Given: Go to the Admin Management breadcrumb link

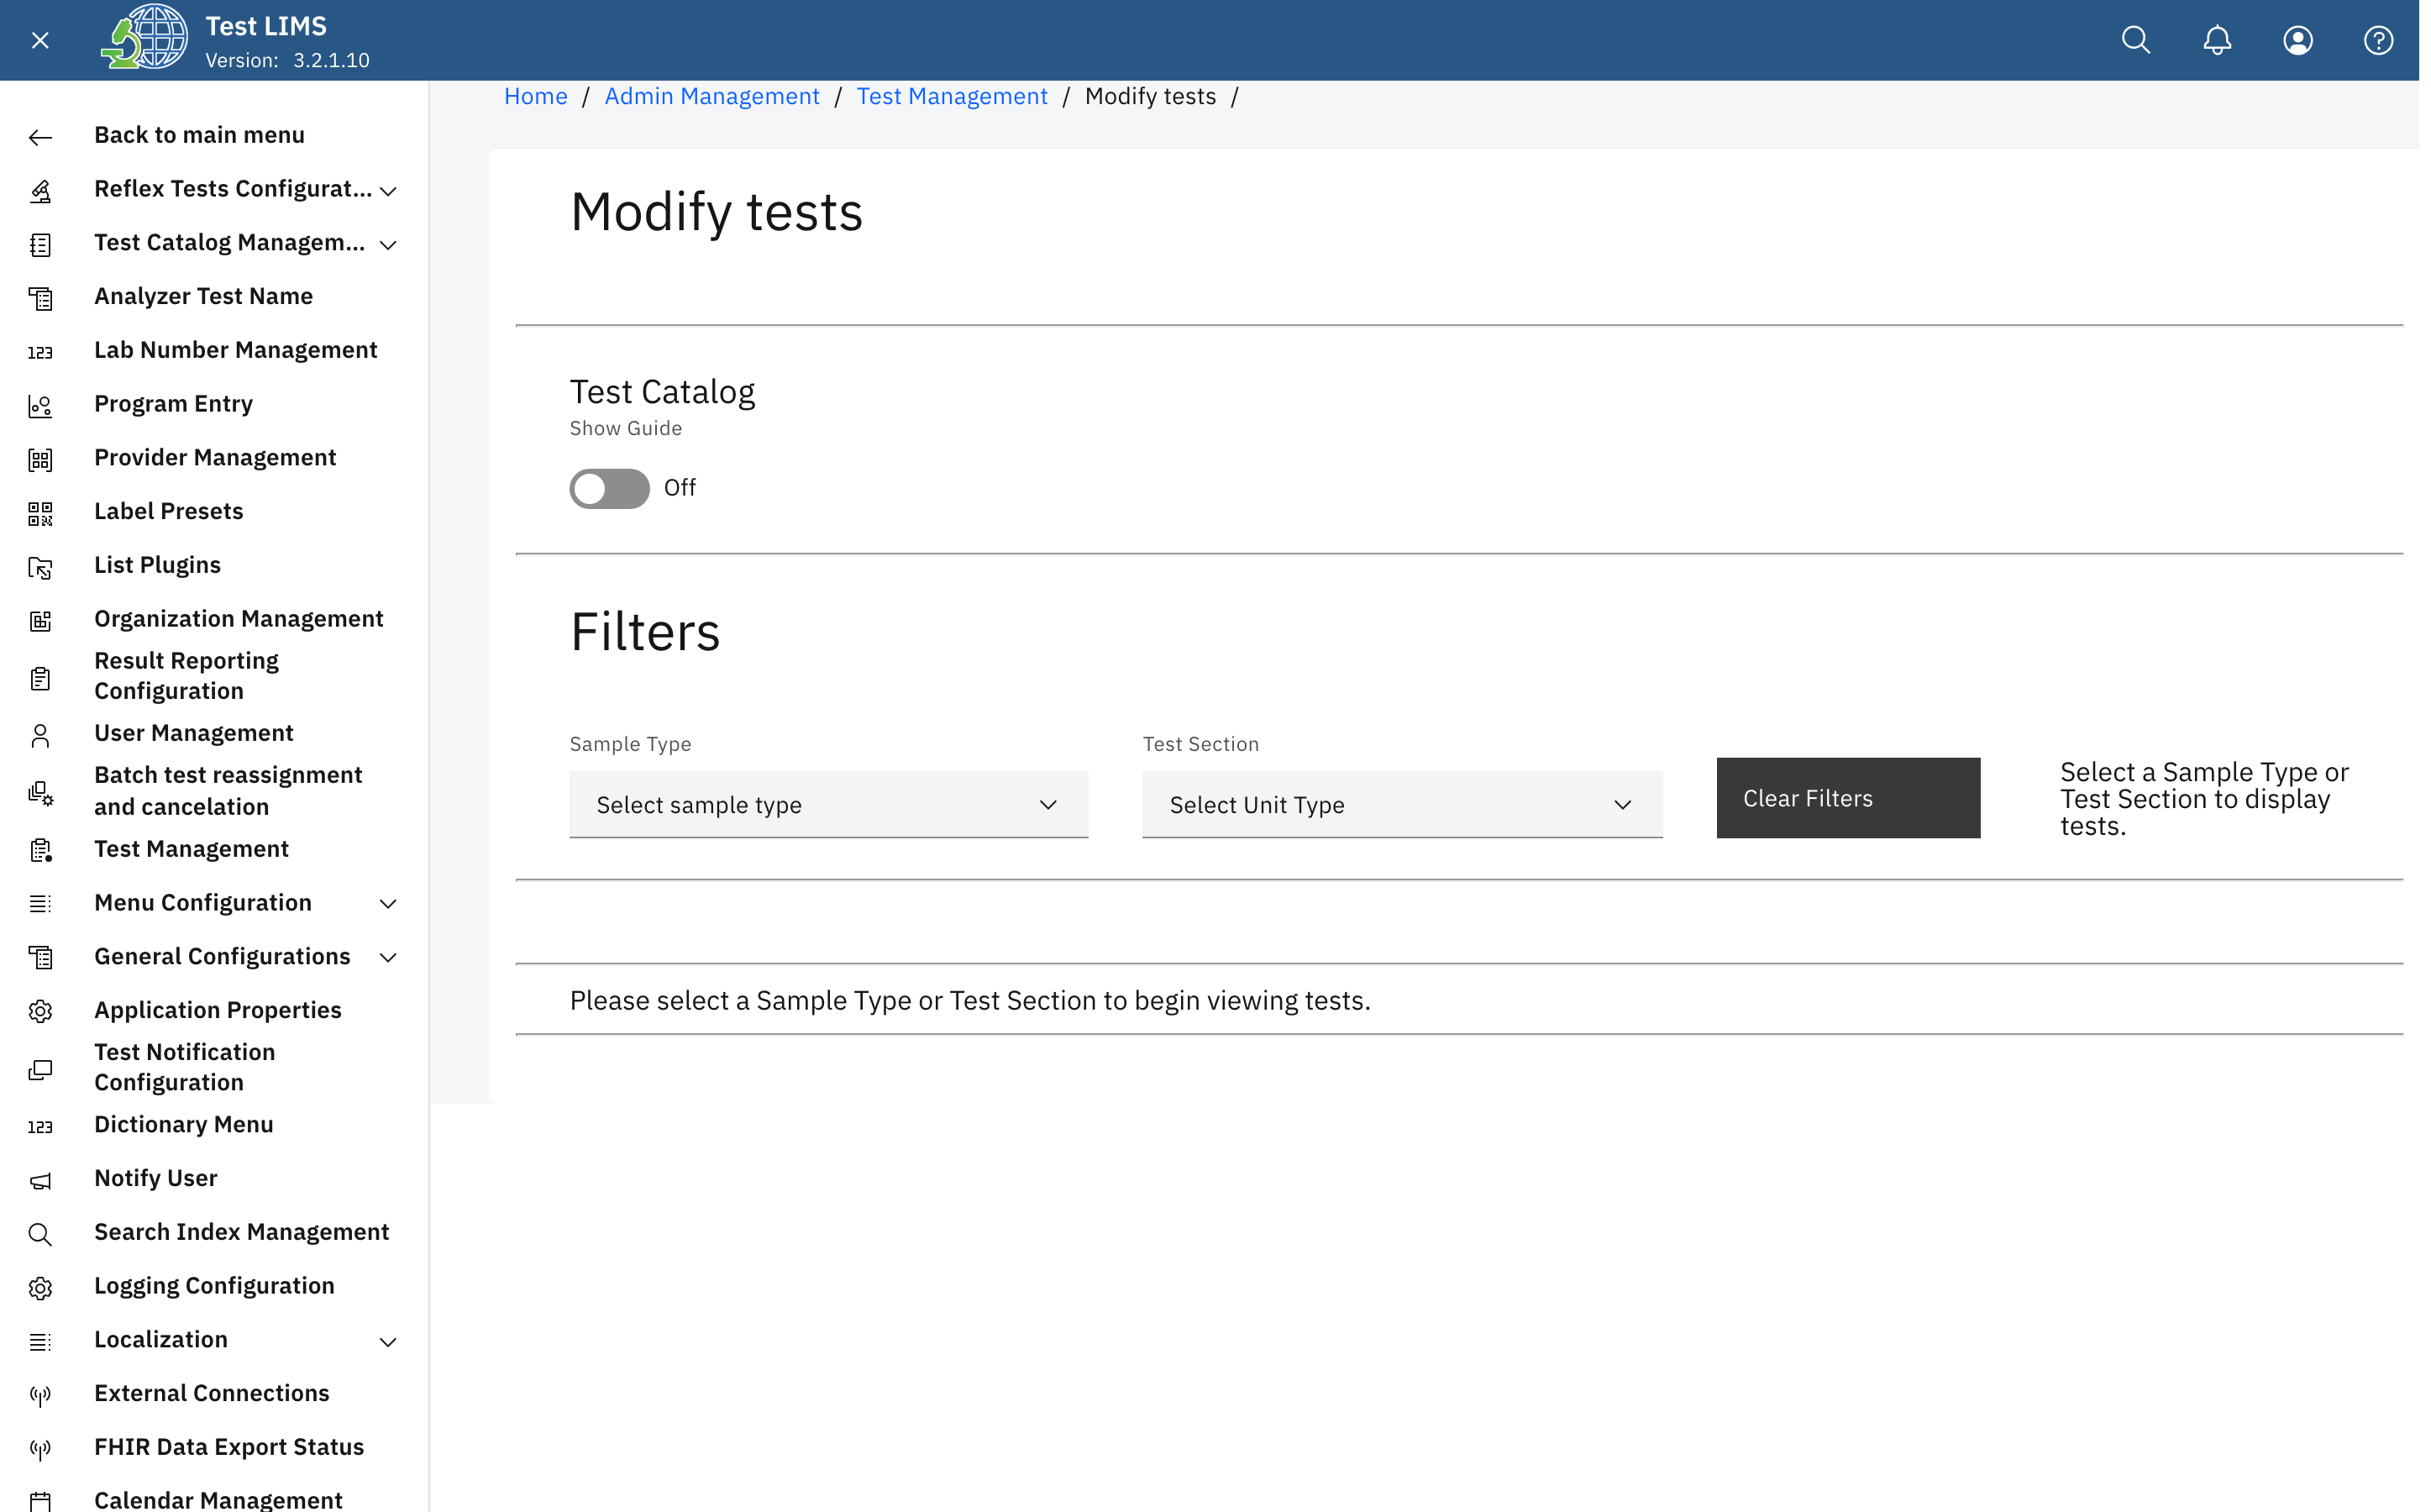Looking at the screenshot, I should pyautogui.click(x=711, y=96).
